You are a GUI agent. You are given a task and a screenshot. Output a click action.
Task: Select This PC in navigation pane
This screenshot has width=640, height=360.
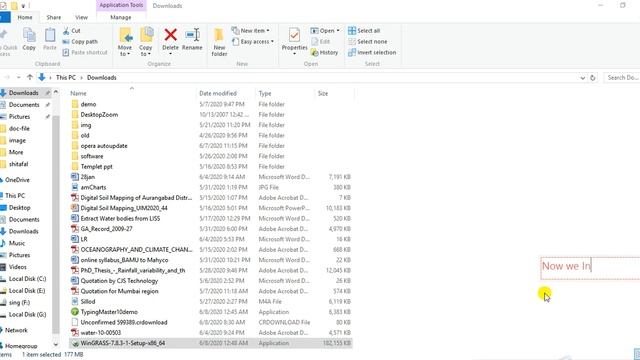click(15, 196)
